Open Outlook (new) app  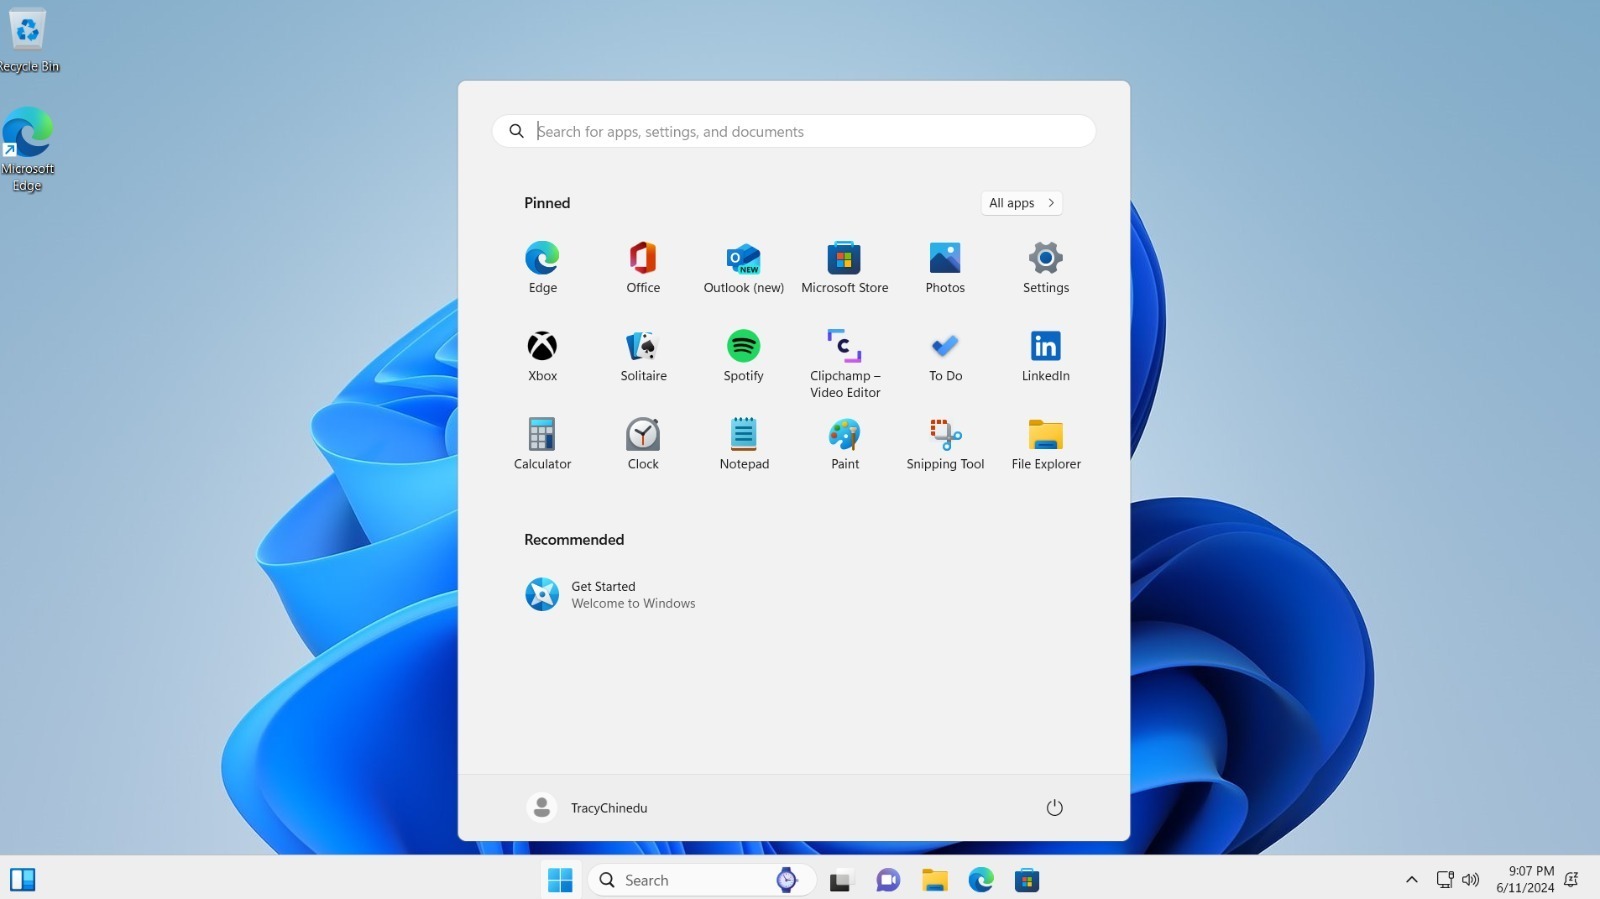[744, 267]
